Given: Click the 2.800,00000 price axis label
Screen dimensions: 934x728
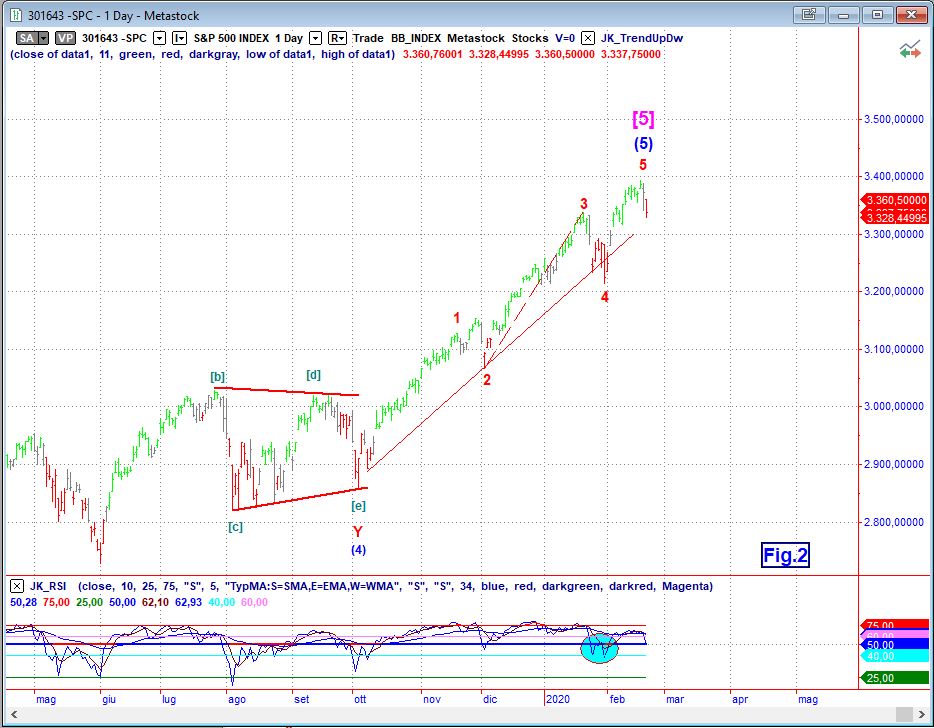Looking at the screenshot, I should (893, 522).
